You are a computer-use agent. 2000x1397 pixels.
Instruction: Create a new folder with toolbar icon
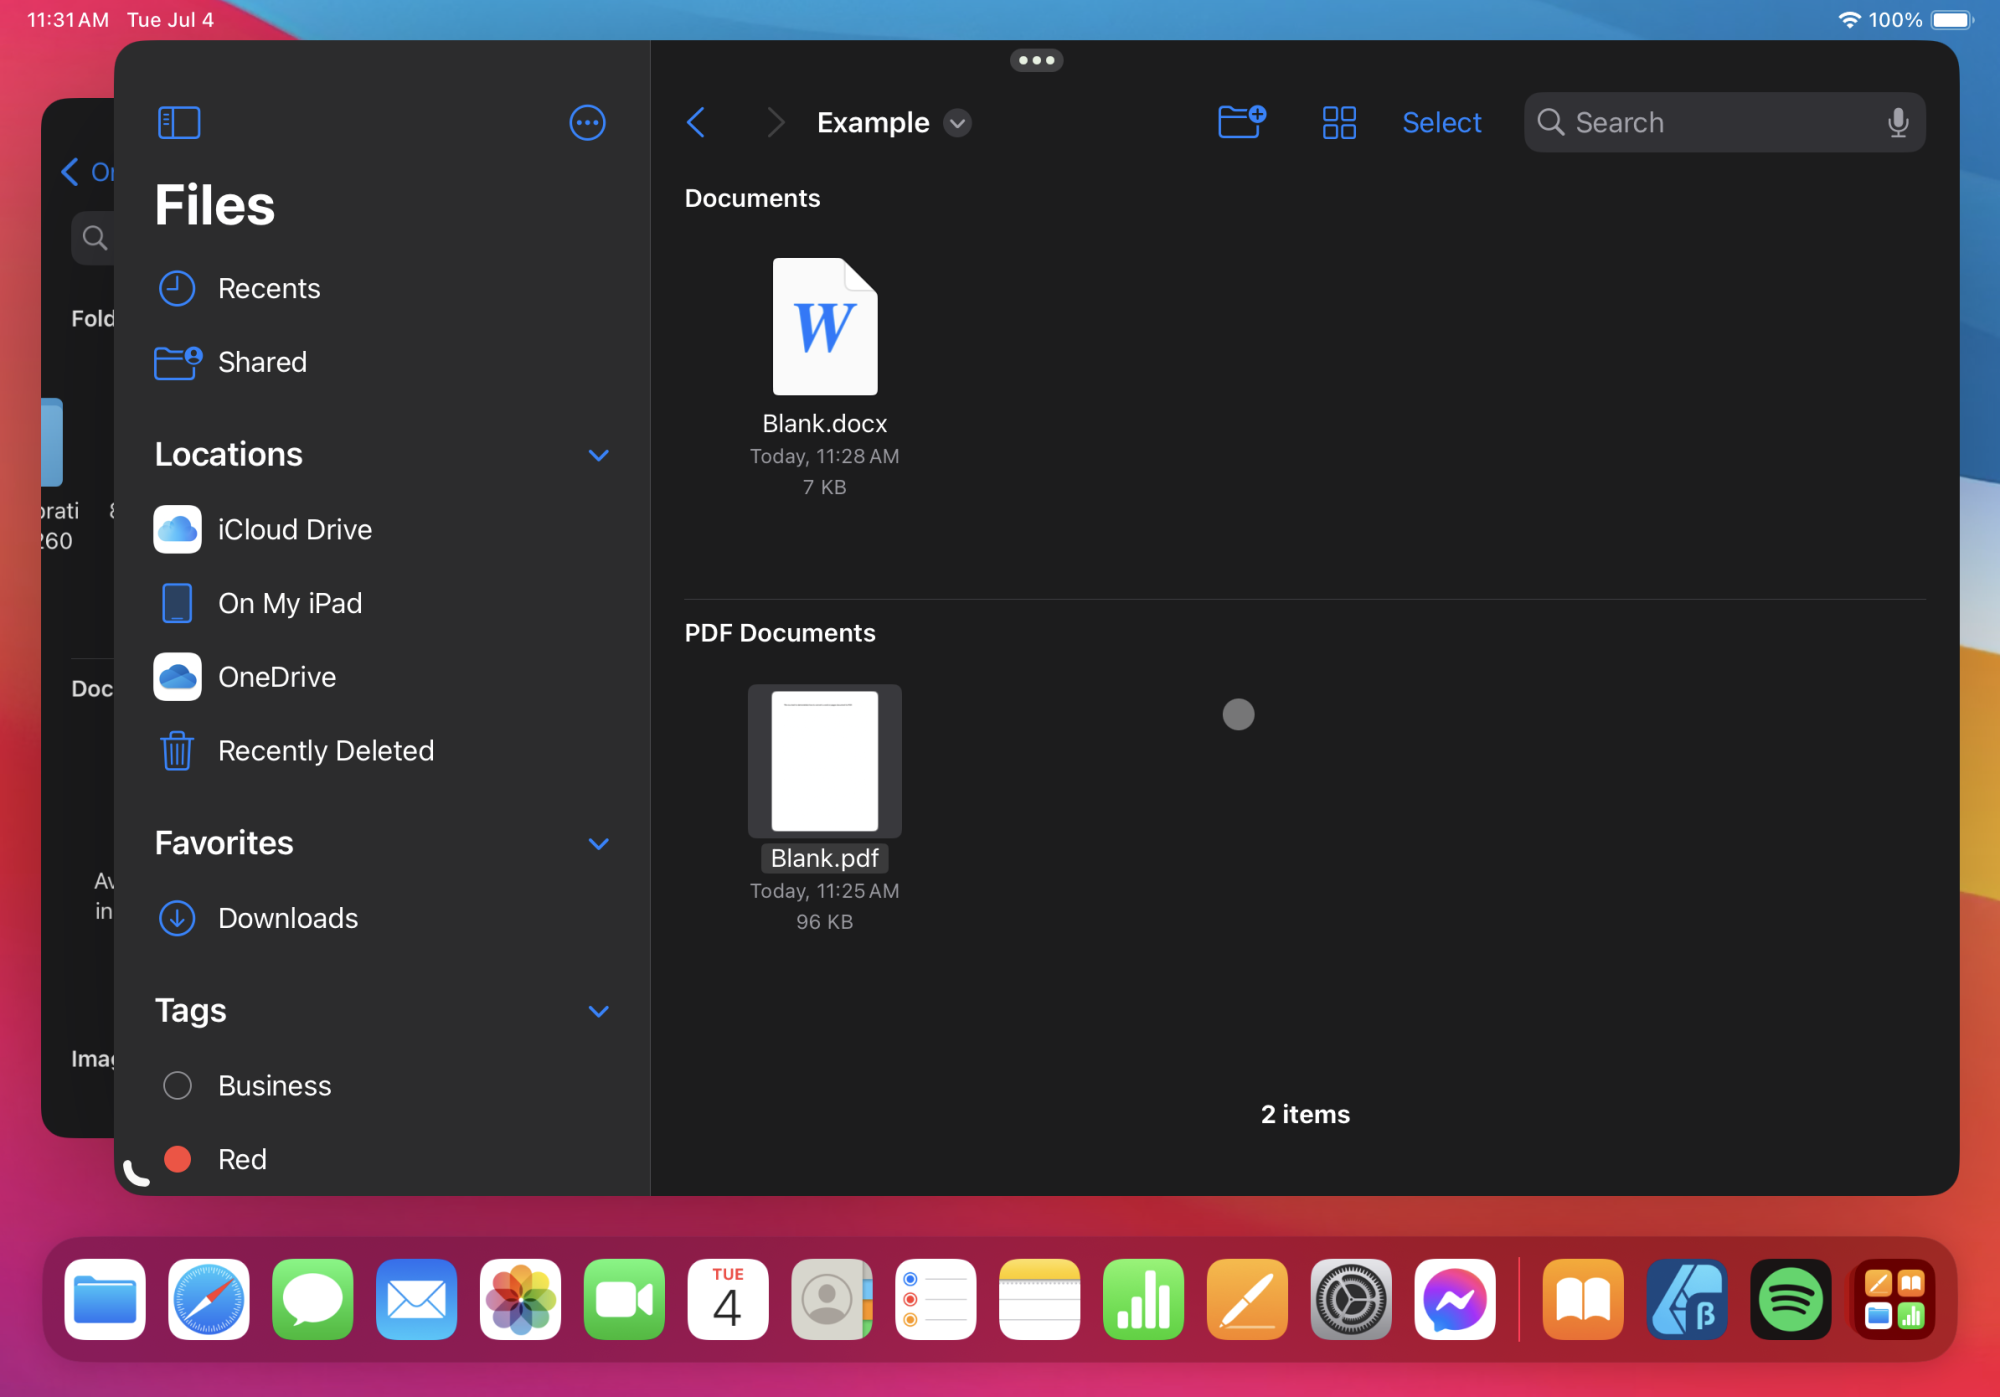pyautogui.click(x=1241, y=122)
